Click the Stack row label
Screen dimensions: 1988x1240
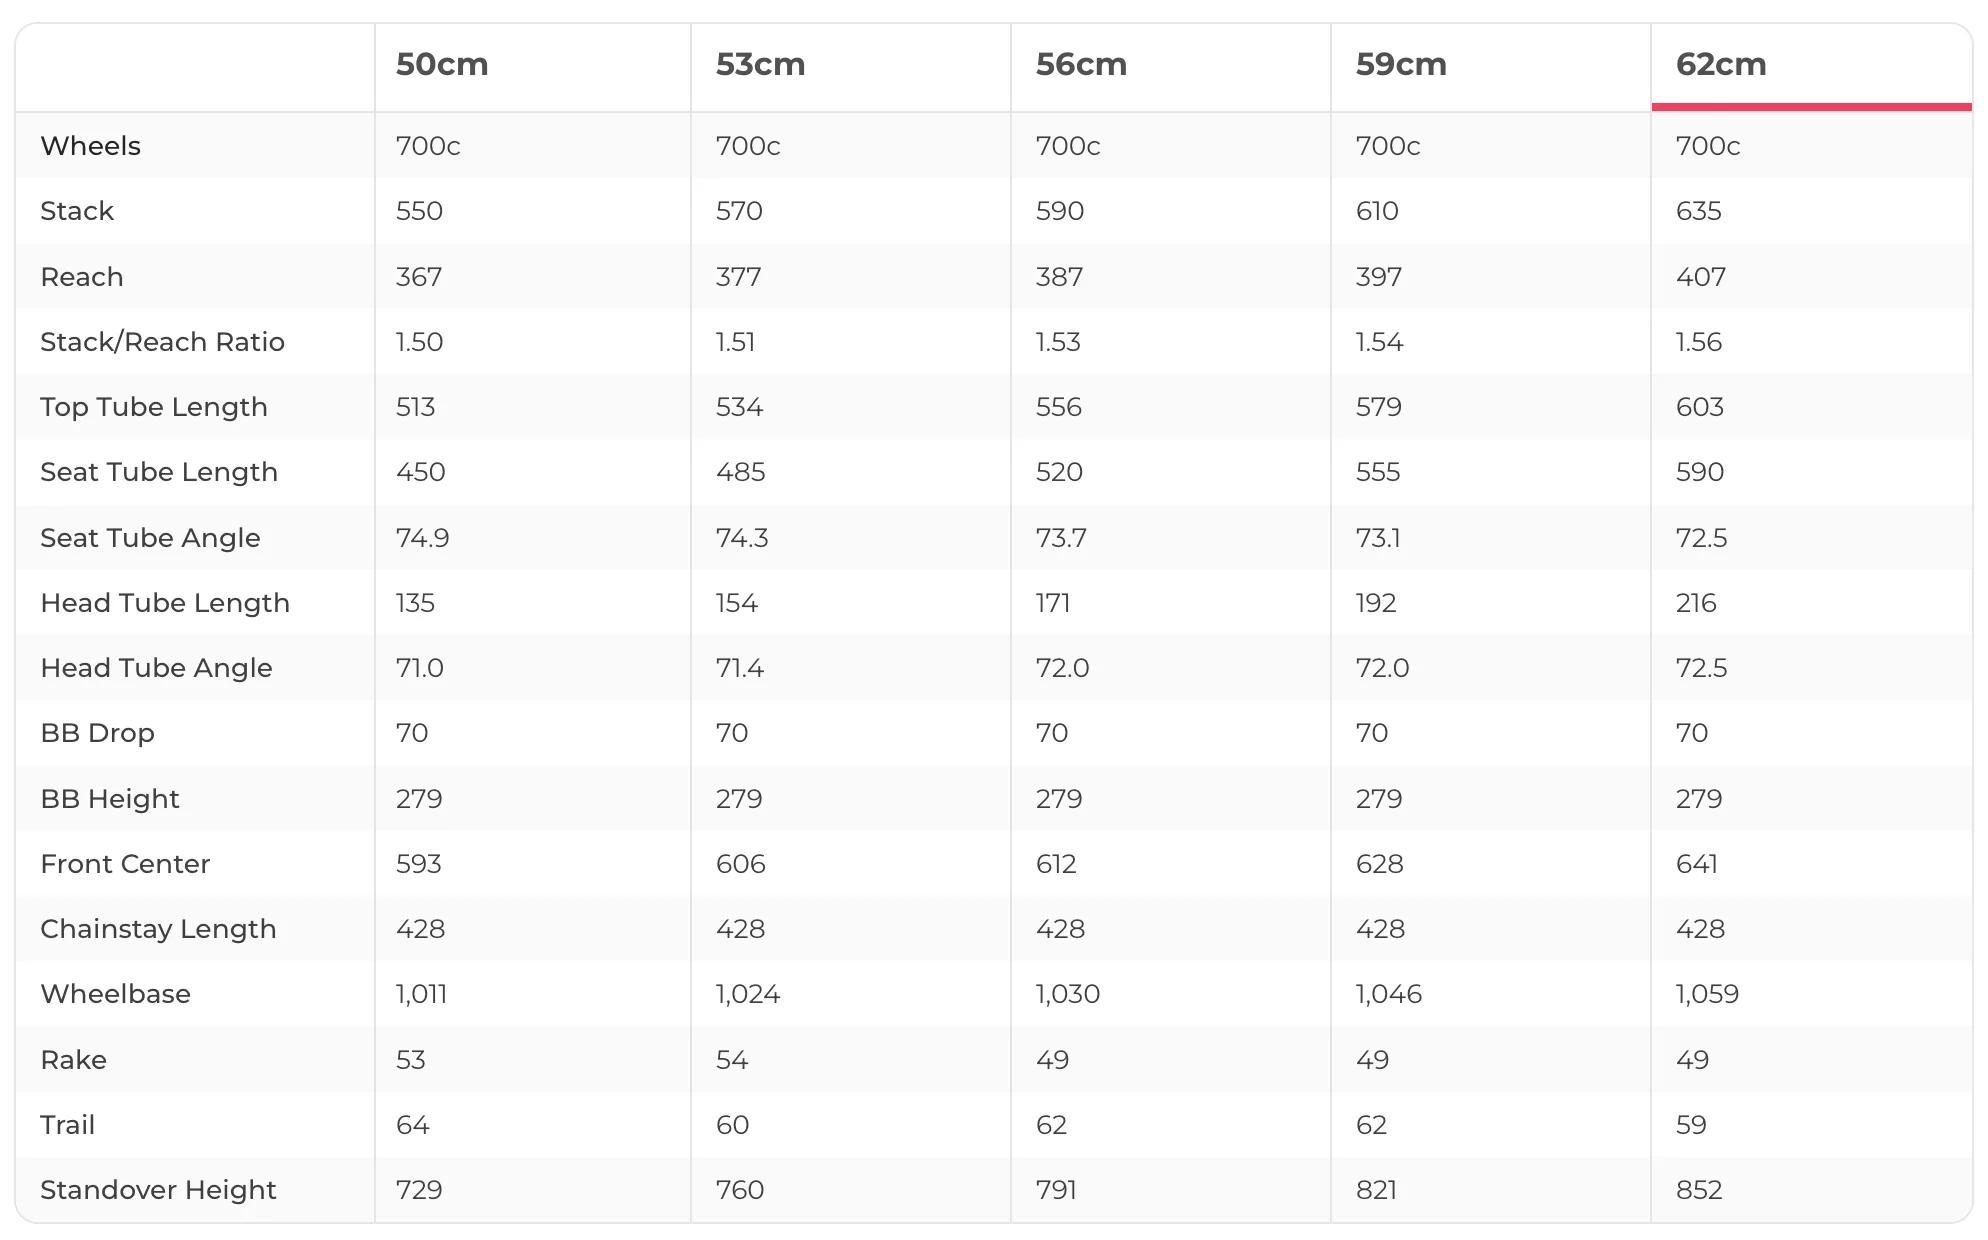coord(77,211)
